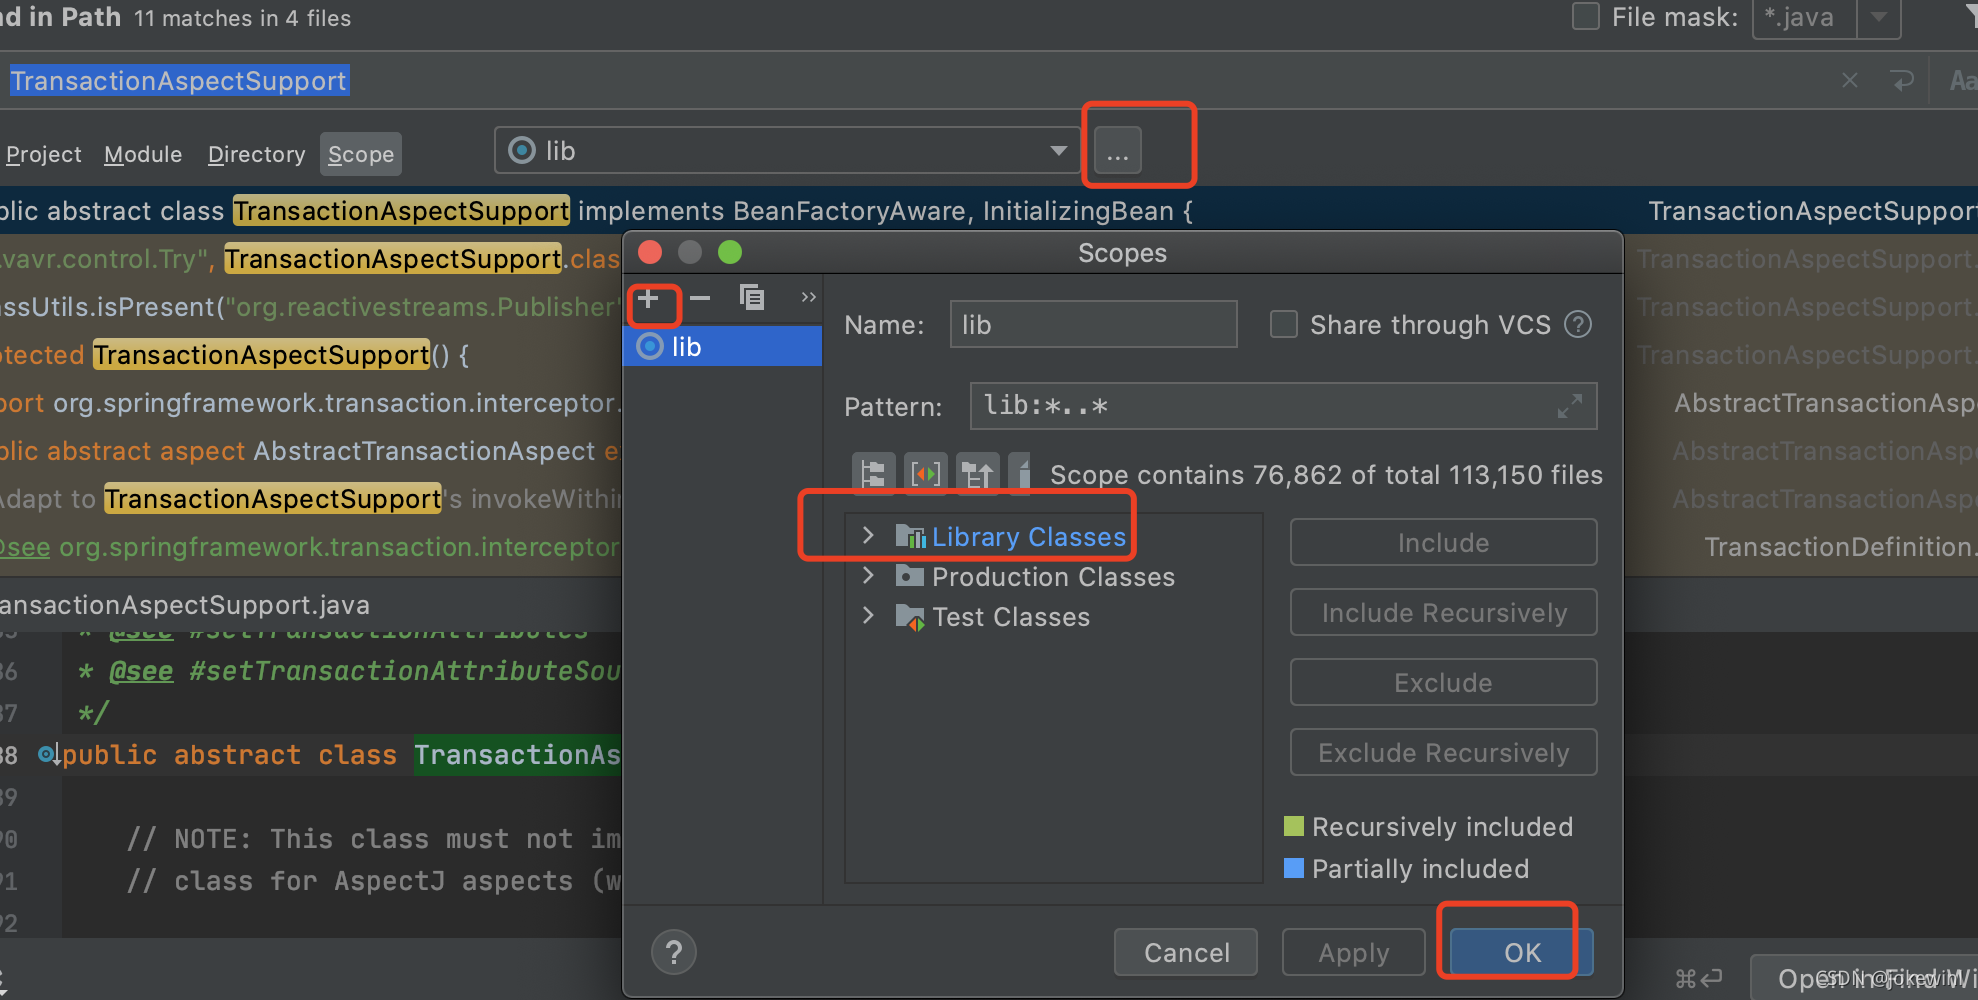Edit the scope Name field
Screen dimensions: 1978x1000
click(x=1093, y=325)
